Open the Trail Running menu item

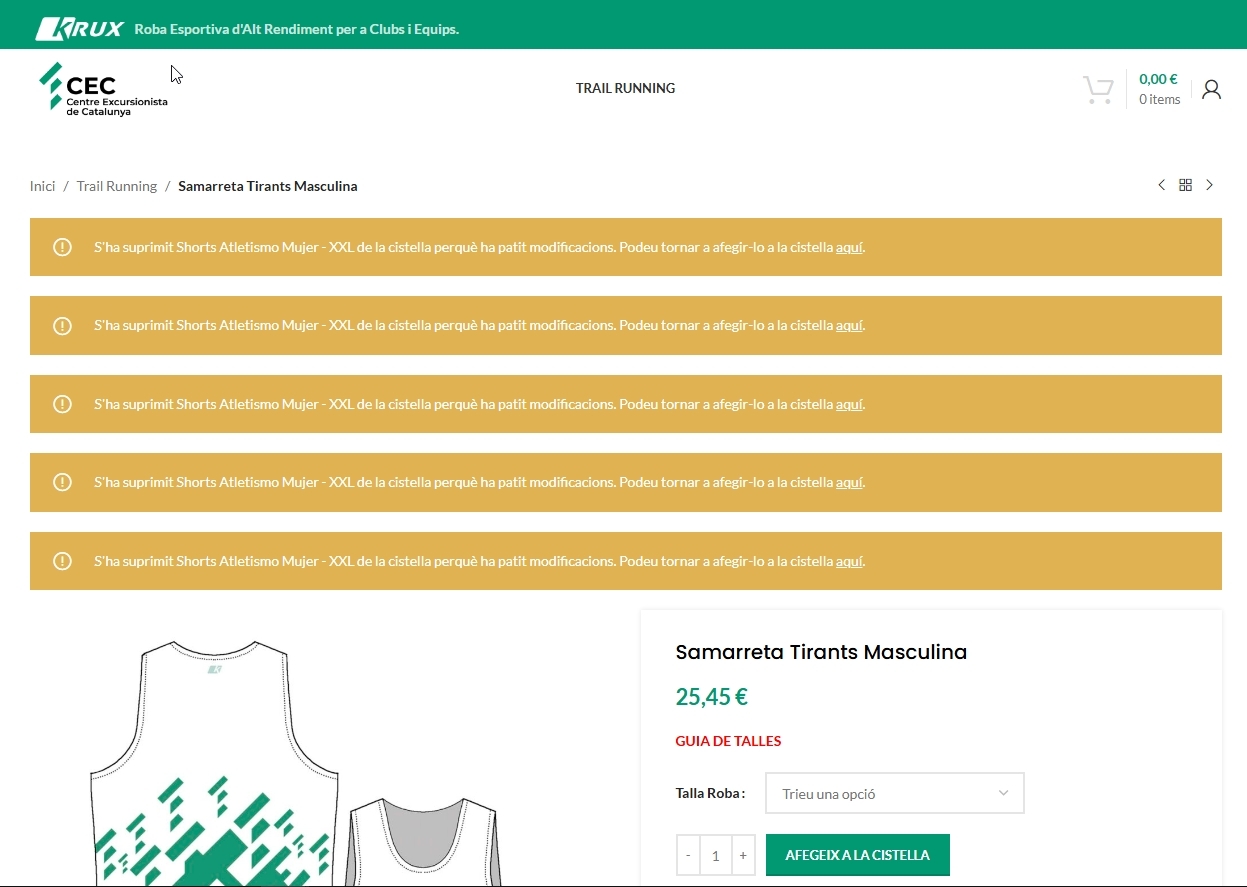click(x=625, y=88)
